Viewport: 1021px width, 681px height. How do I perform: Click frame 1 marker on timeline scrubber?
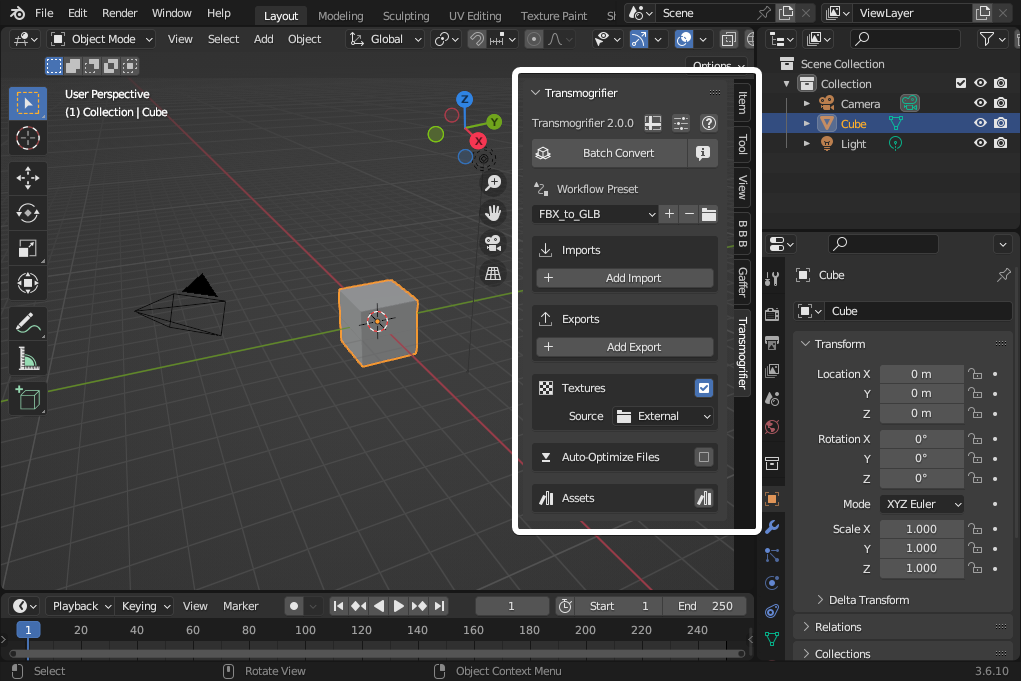coord(28,630)
